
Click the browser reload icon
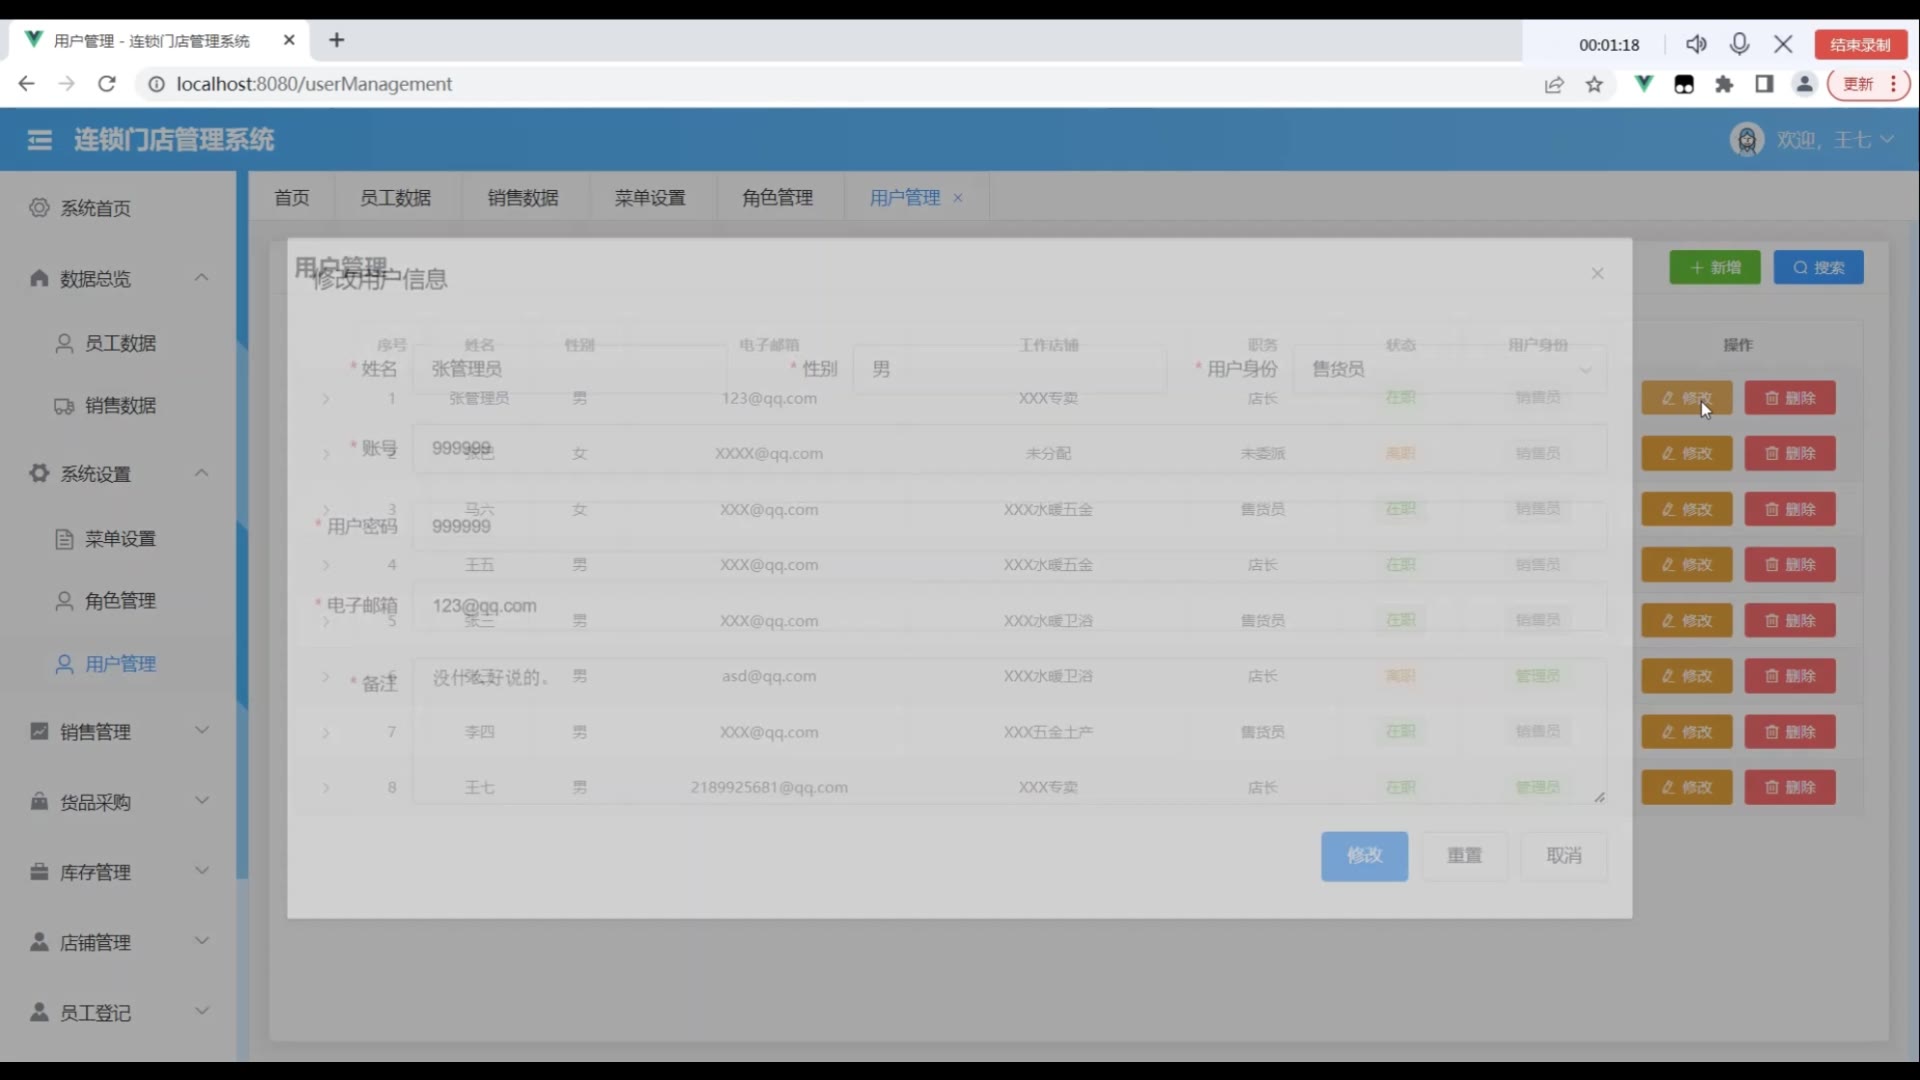point(107,84)
